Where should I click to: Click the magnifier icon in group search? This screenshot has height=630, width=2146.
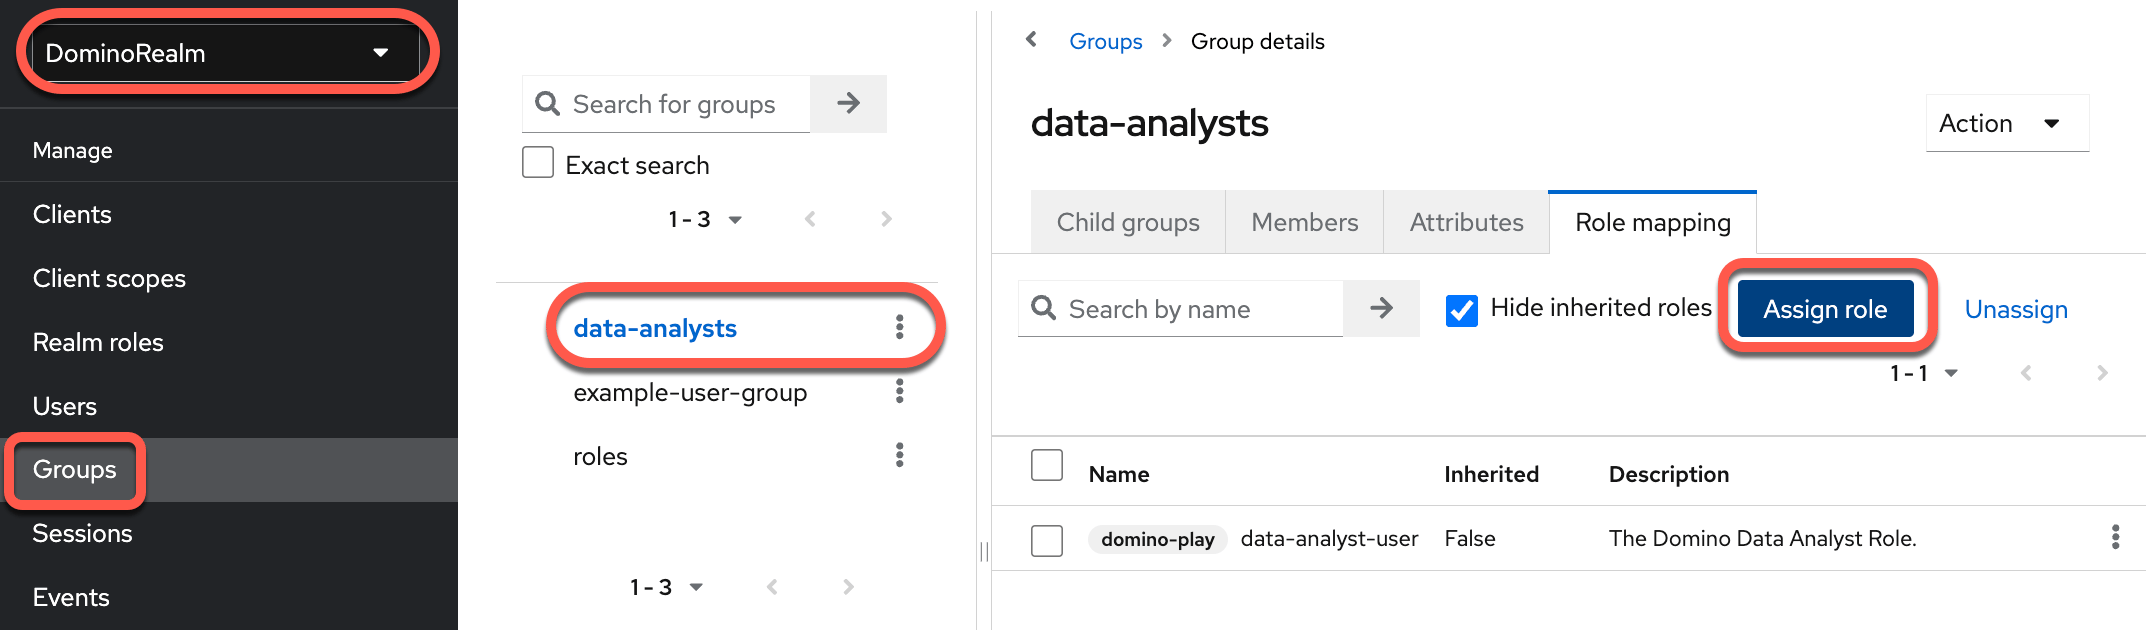coord(547,103)
